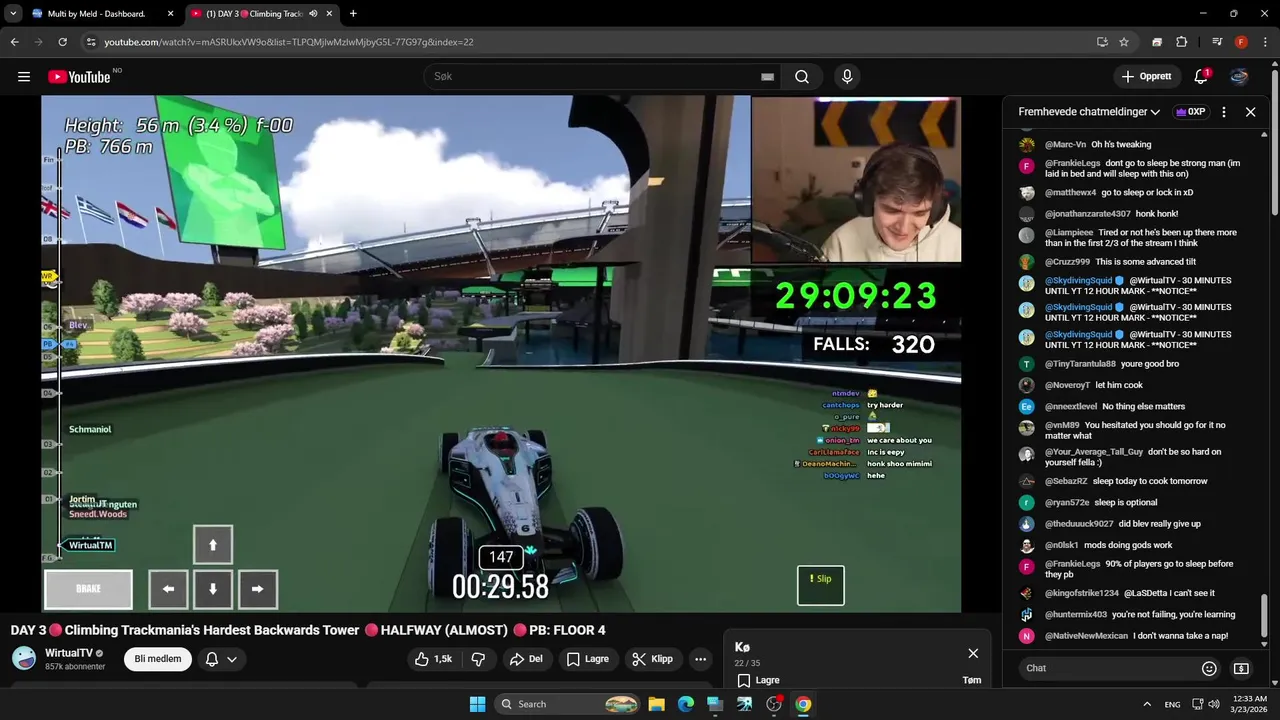Open Microsoft Edge from taskbar

click(685, 704)
